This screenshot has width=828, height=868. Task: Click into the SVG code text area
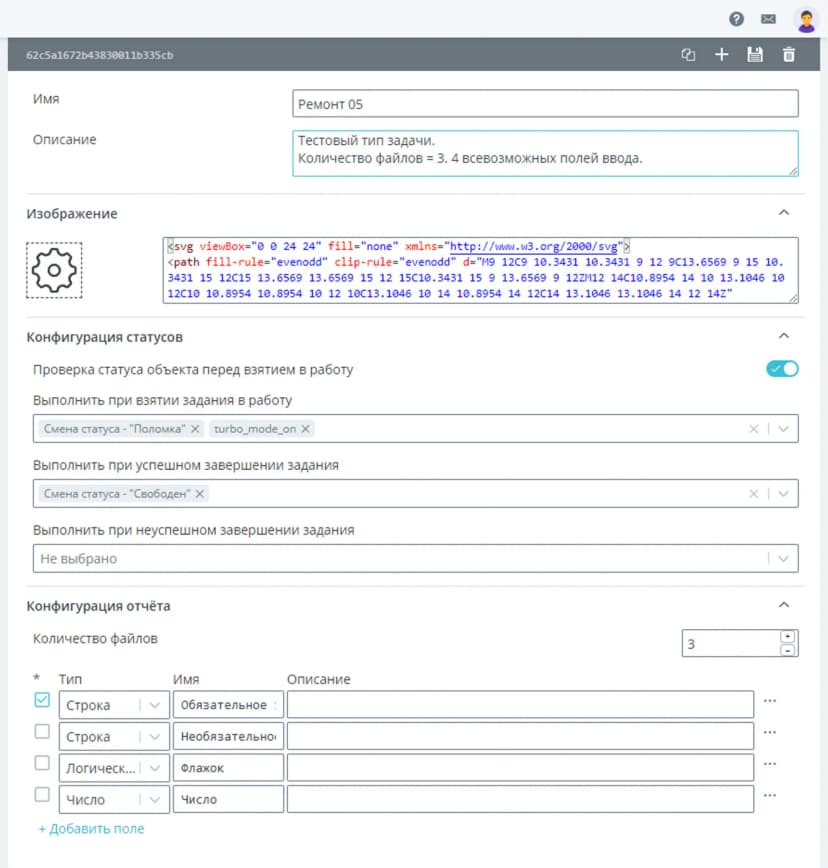[x=480, y=270]
